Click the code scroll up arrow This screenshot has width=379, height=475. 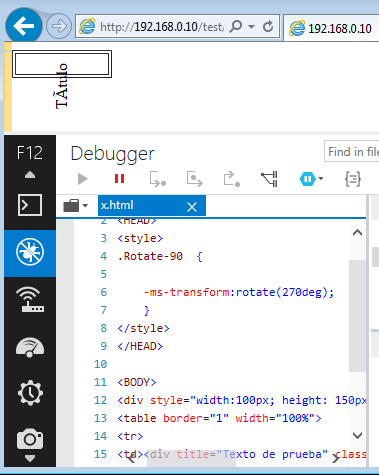click(x=357, y=233)
